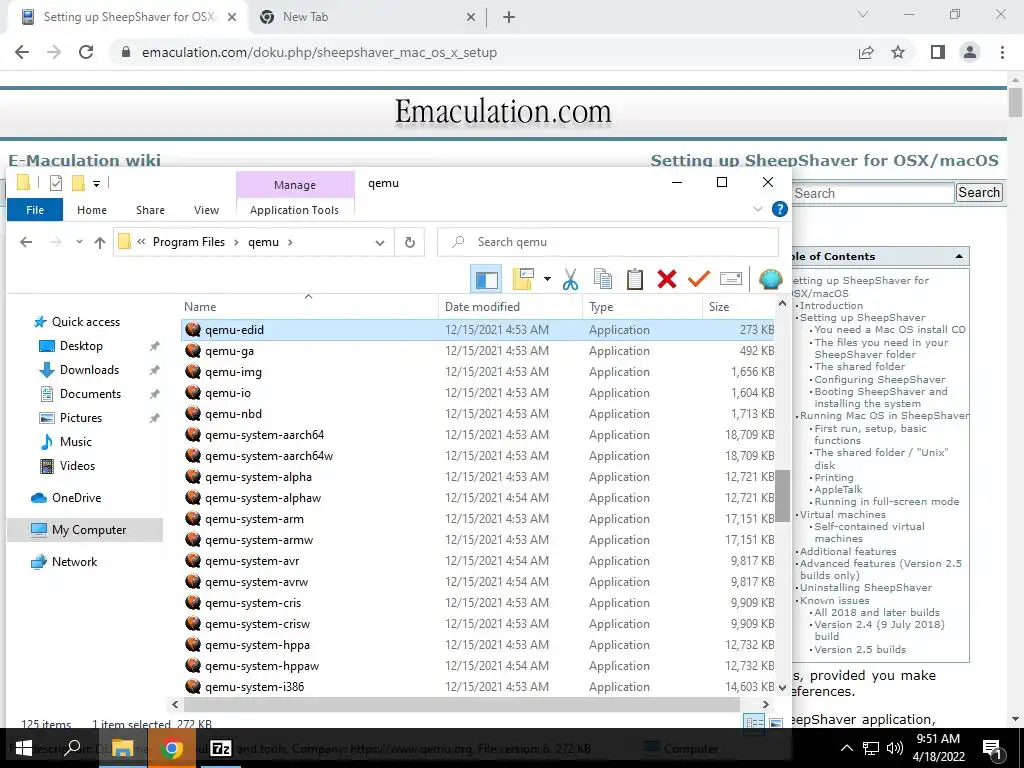Click the Classic Shell settings icon

[x=771, y=279]
